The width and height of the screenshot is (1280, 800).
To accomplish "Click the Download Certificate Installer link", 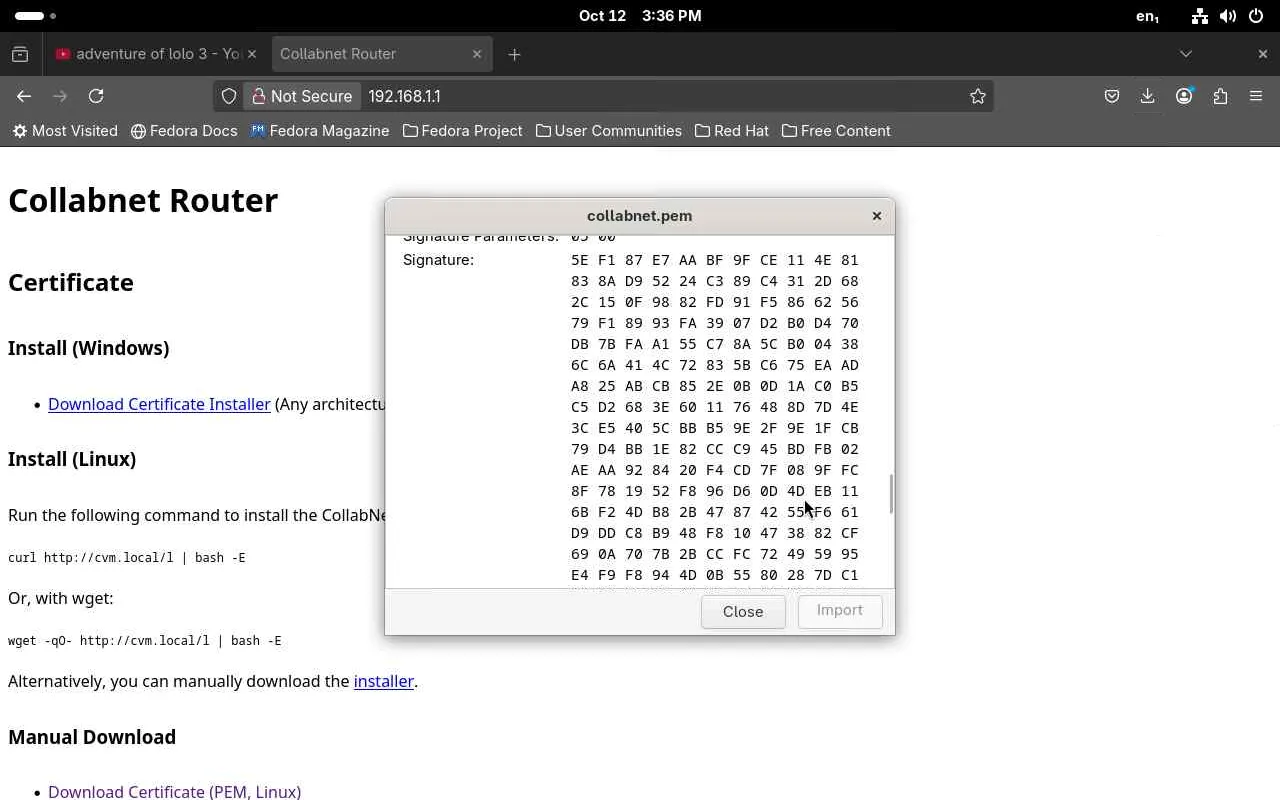I will (159, 404).
